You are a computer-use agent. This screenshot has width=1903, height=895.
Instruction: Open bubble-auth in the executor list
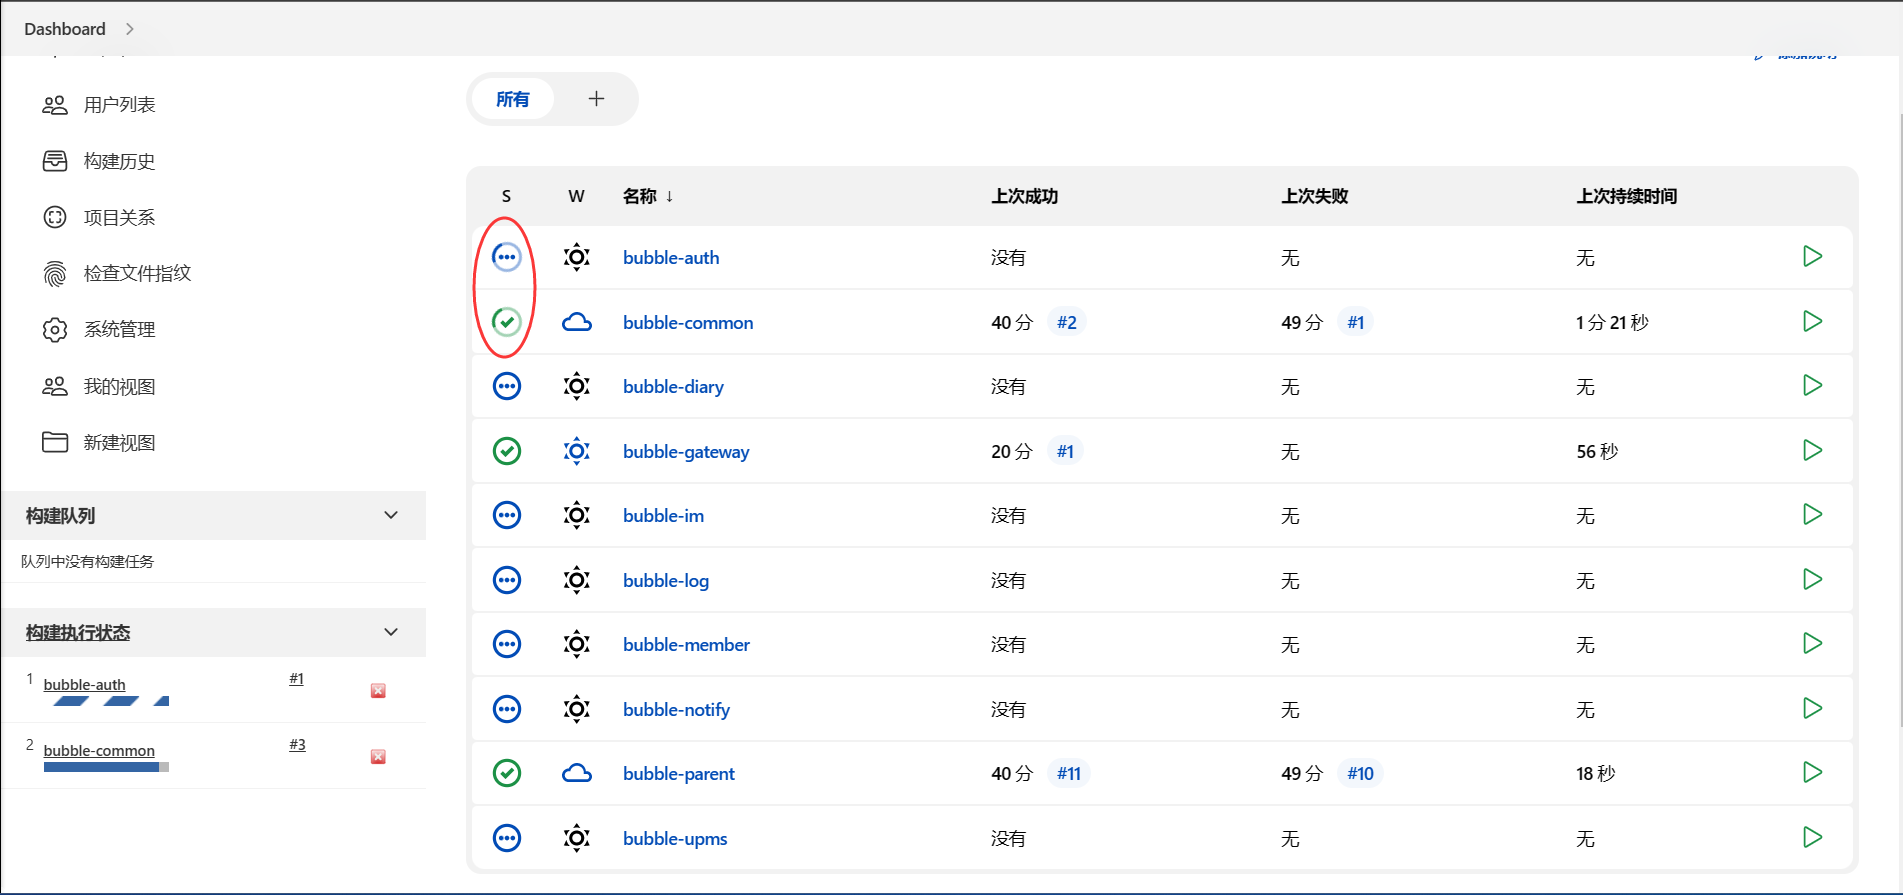85,684
